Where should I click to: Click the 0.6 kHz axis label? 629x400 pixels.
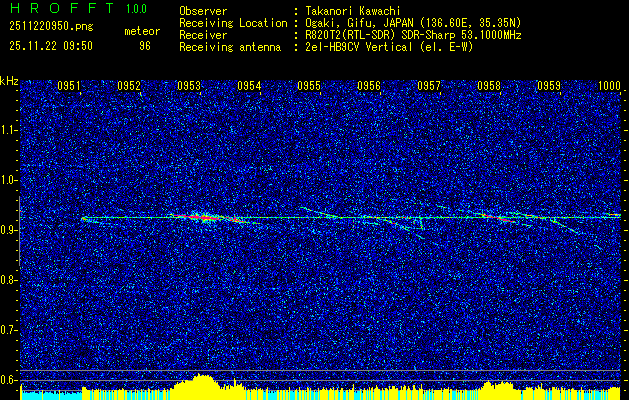point(8,380)
